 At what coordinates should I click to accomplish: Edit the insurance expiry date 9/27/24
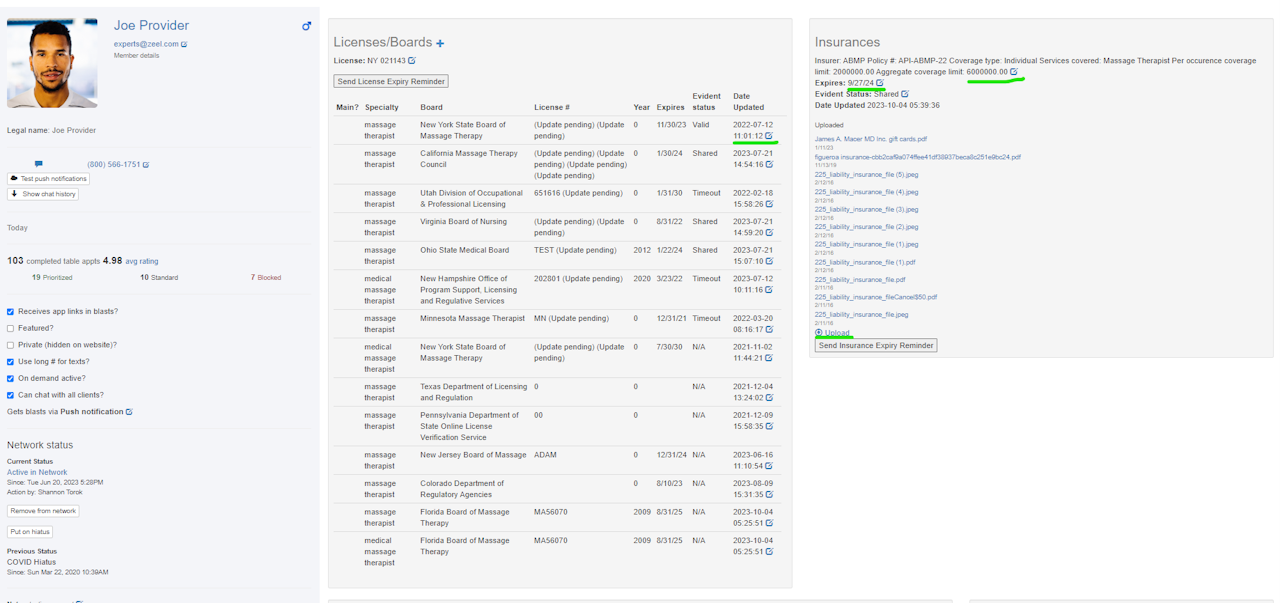click(880, 83)
